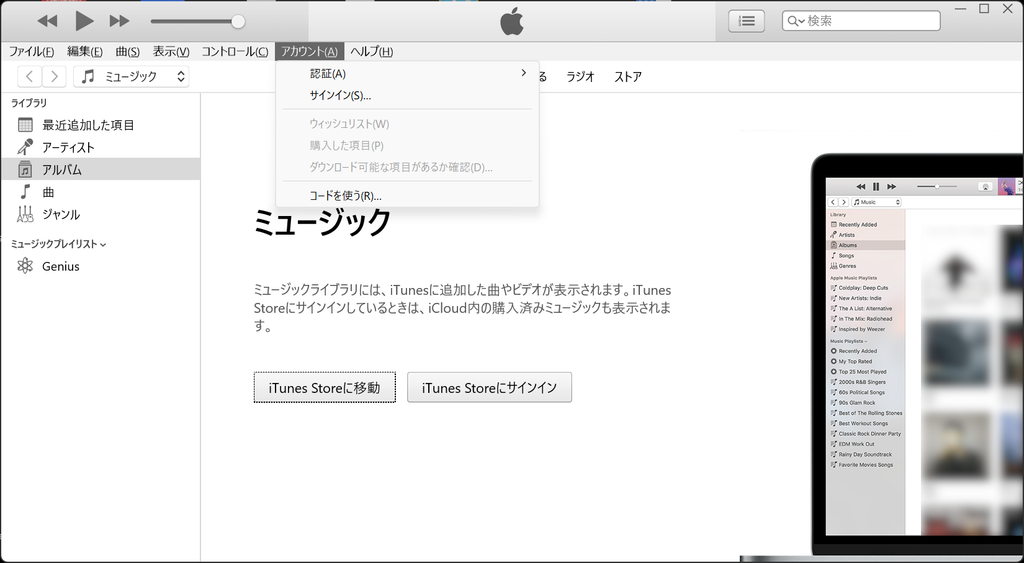
Task: Click the search magnifier dropdown icon
Action: pos(795,22)
